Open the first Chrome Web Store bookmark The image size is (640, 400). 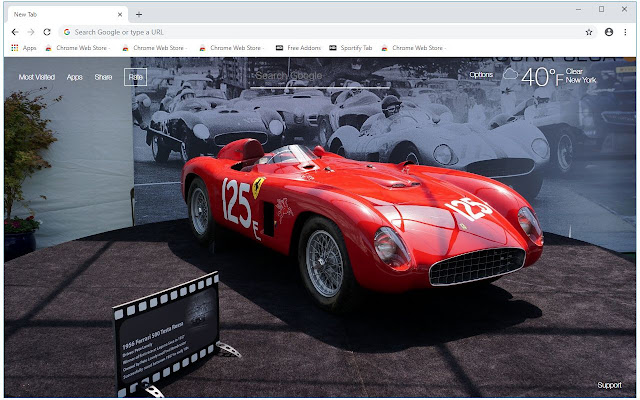78,48
